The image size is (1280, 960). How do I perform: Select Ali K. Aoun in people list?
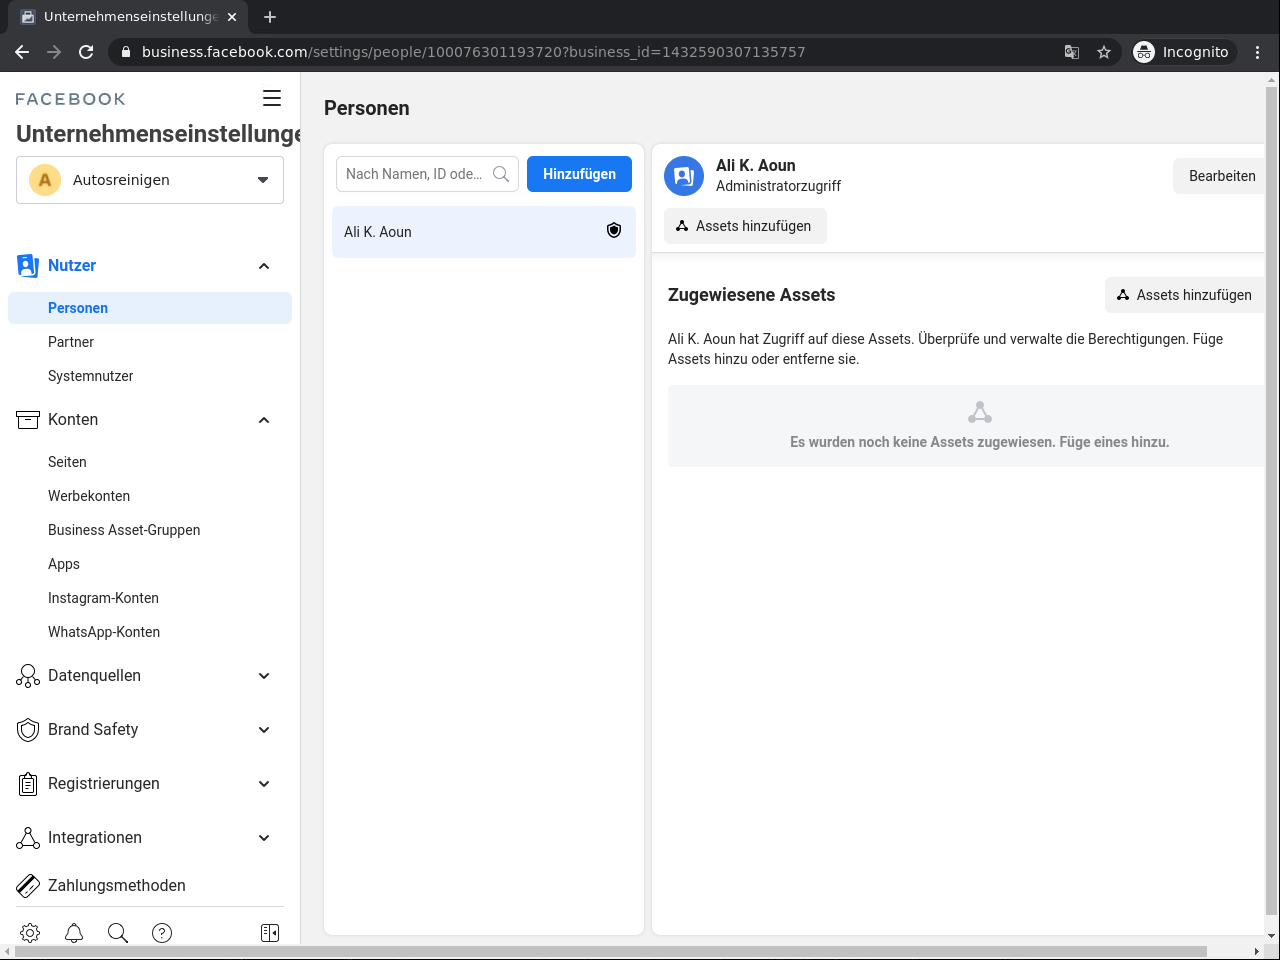coord(484,232)
